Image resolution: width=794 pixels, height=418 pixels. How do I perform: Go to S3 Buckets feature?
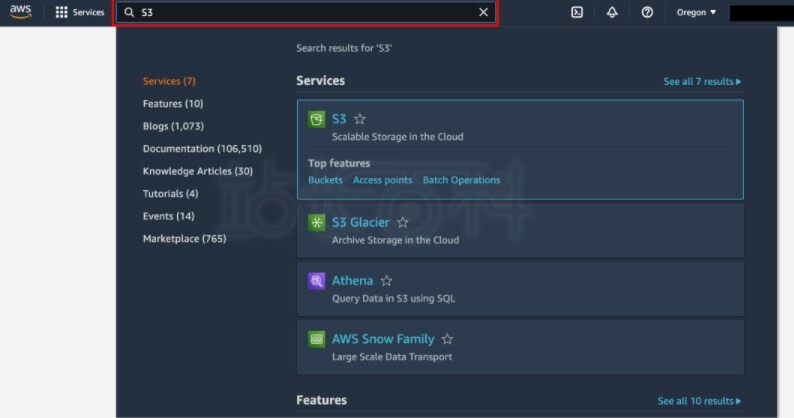point(325,180)
